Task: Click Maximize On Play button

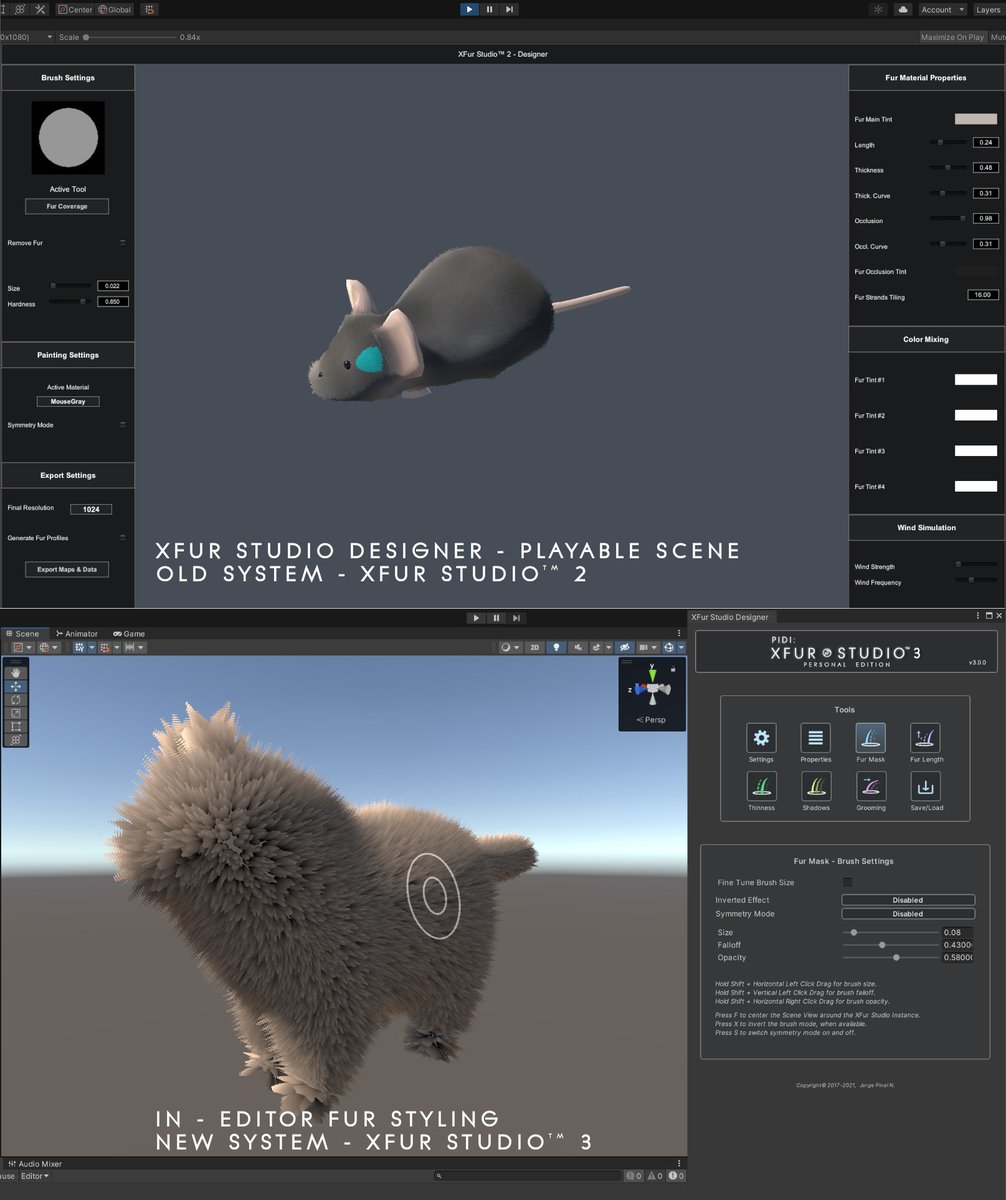Action: click(x=952, y=37)
